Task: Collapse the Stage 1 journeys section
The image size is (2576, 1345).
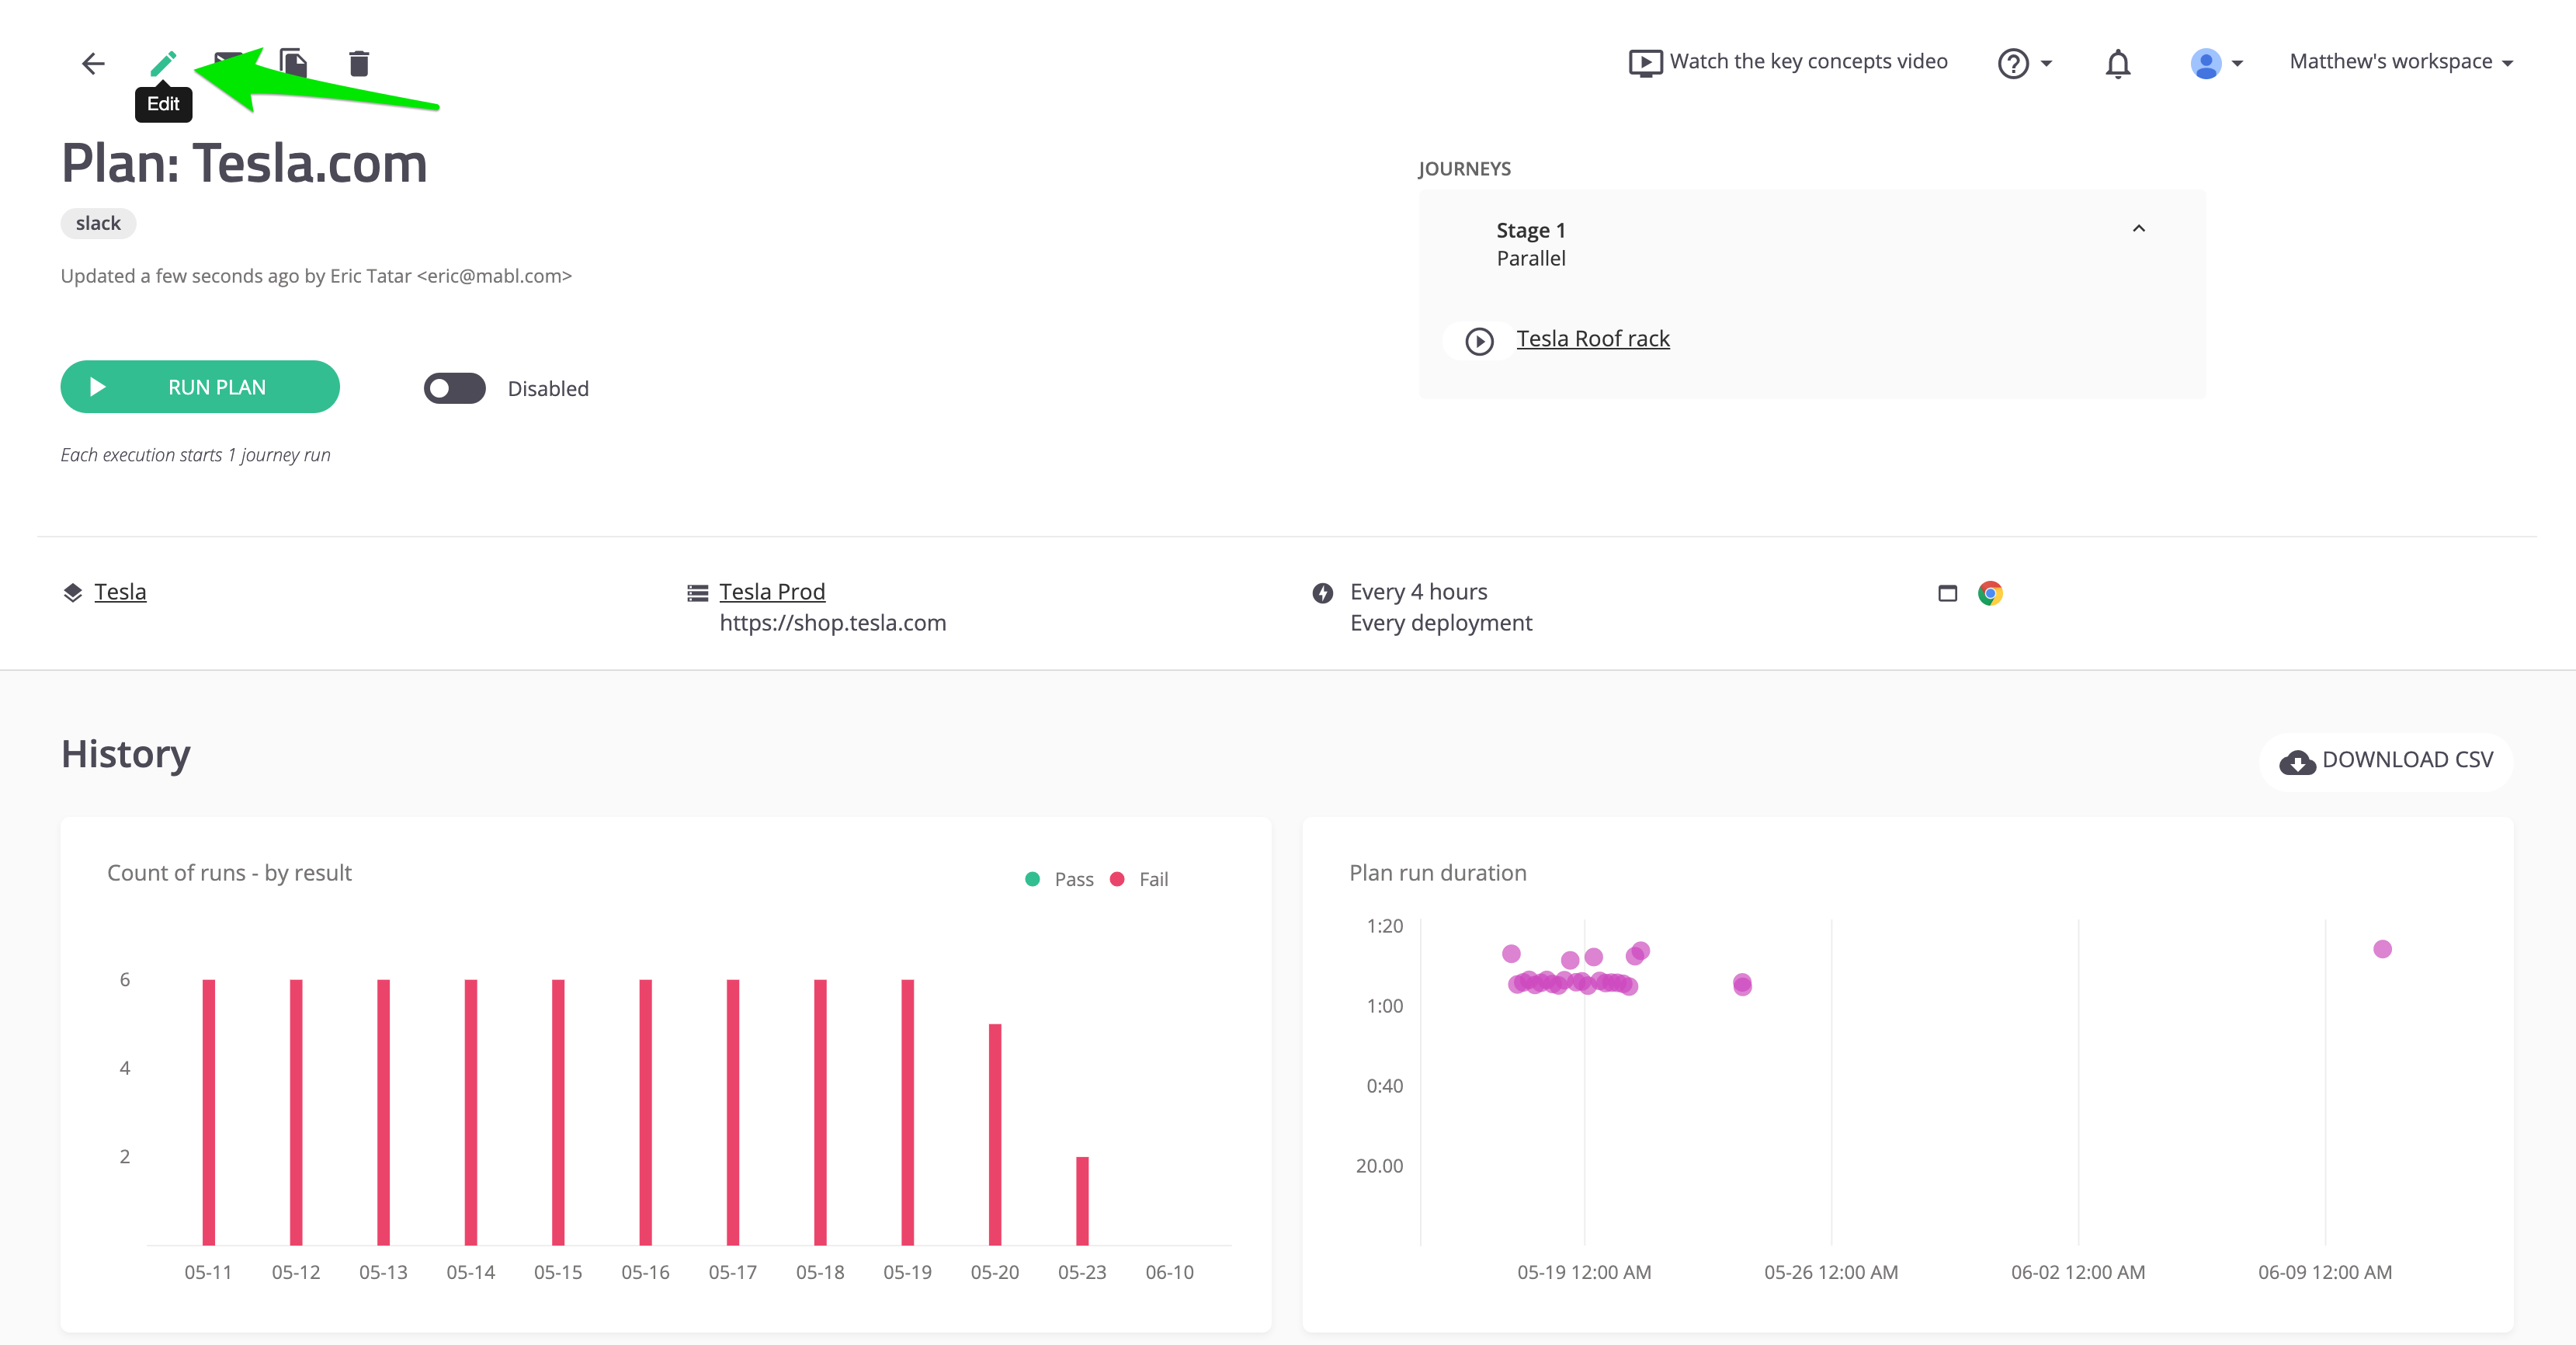Action: [x=2138, y=229]
